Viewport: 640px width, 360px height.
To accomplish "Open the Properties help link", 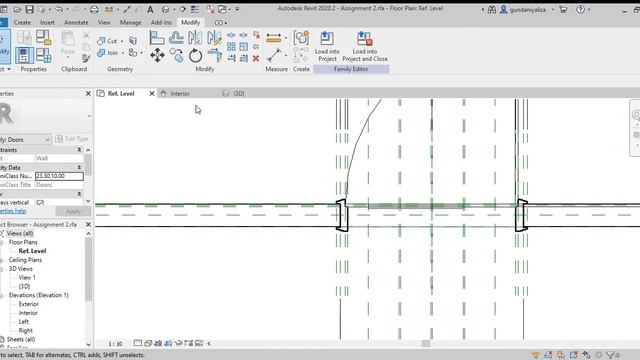I will click(x=13, y=211).
